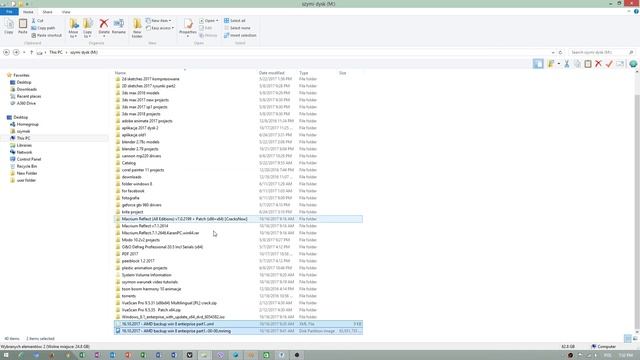The width and height of the screenshot is (640, 360).
Task: Click Copy path in the ribbon
Action: point(43,28)
